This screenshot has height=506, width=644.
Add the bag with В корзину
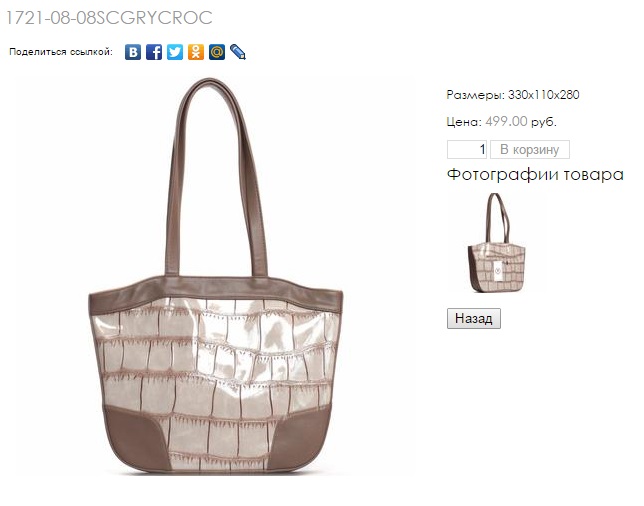point(530,150)
